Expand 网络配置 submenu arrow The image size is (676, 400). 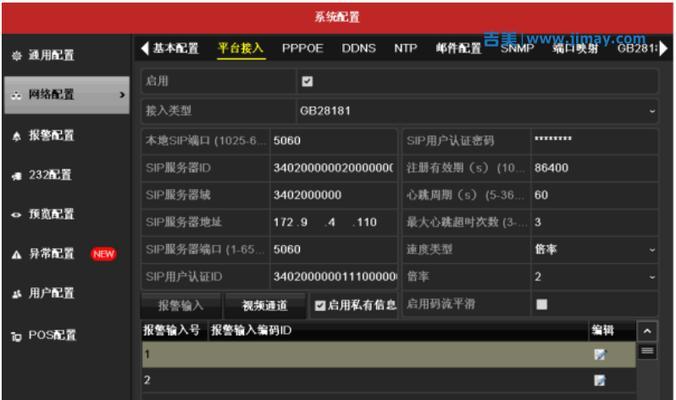[x=122, y=95]
